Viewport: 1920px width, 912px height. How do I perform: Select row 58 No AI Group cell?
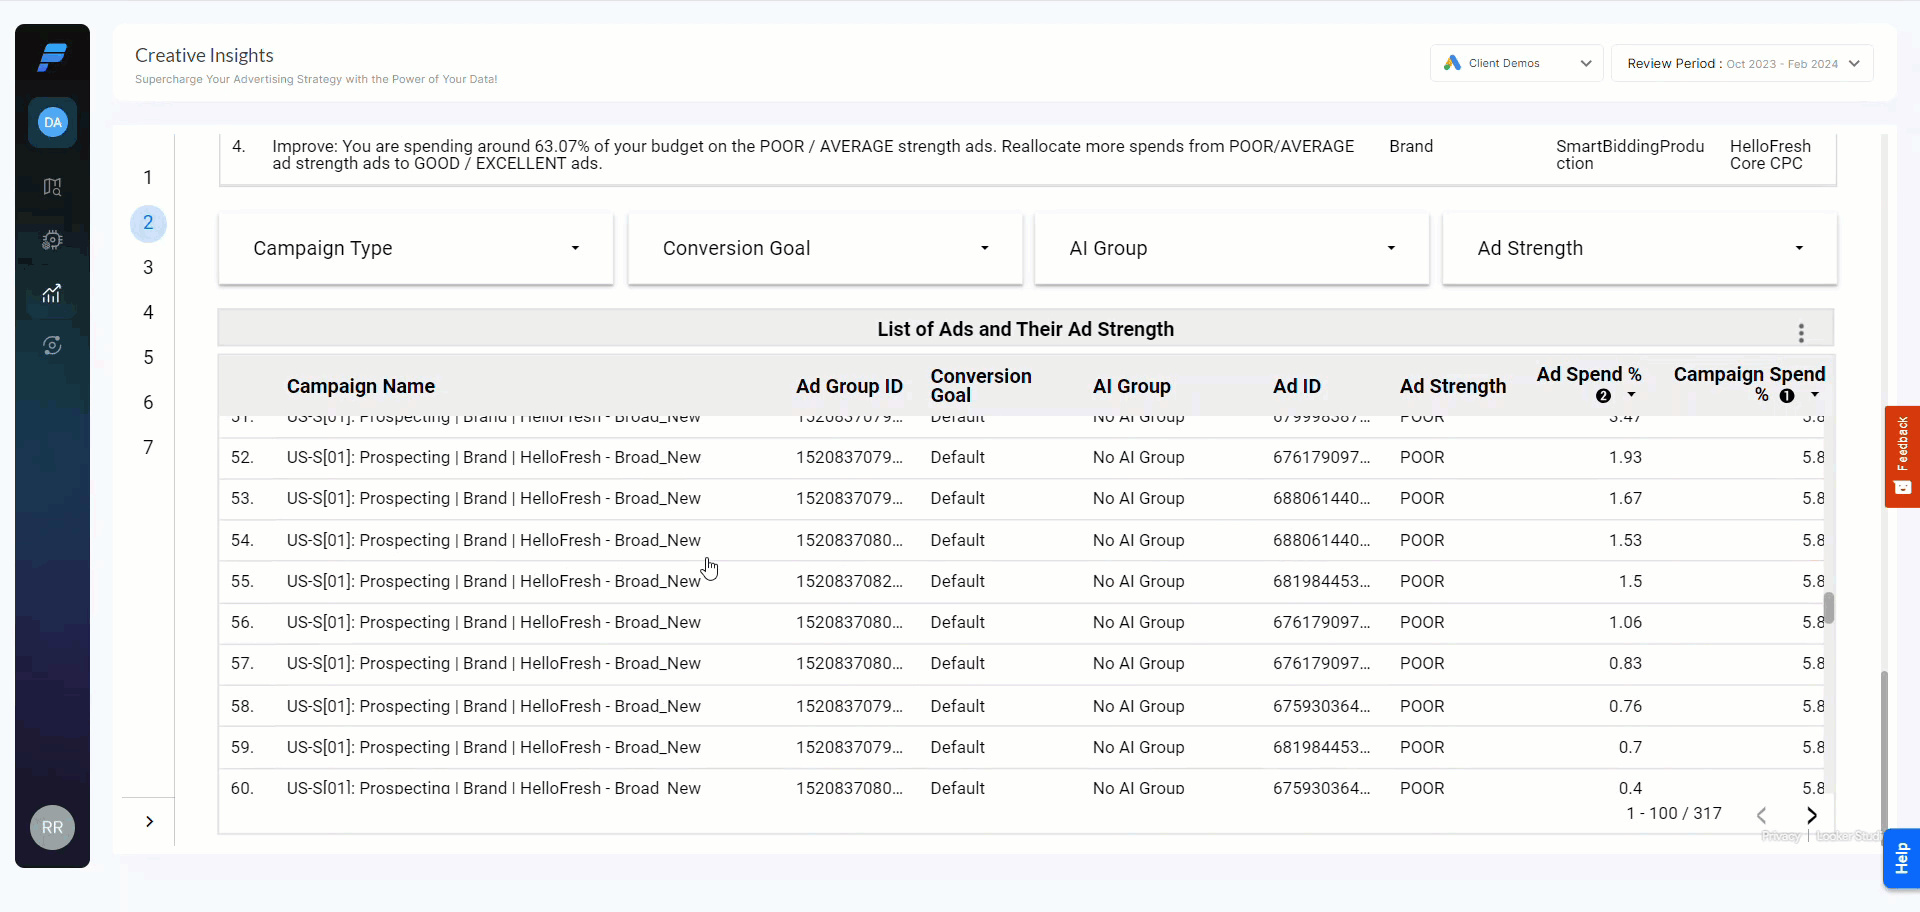1138,706
